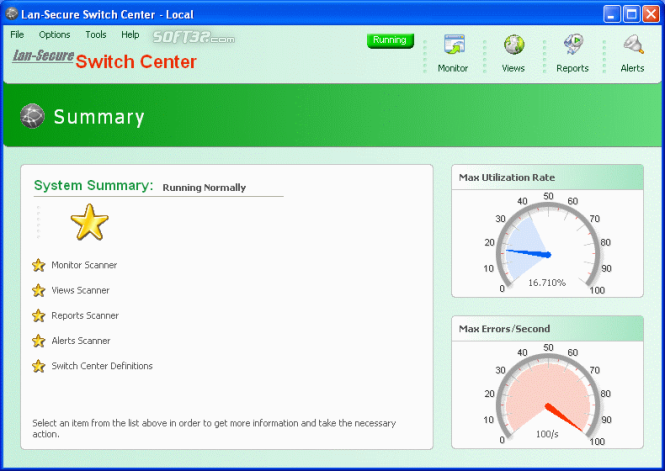Click the large gold system status star

89,222
